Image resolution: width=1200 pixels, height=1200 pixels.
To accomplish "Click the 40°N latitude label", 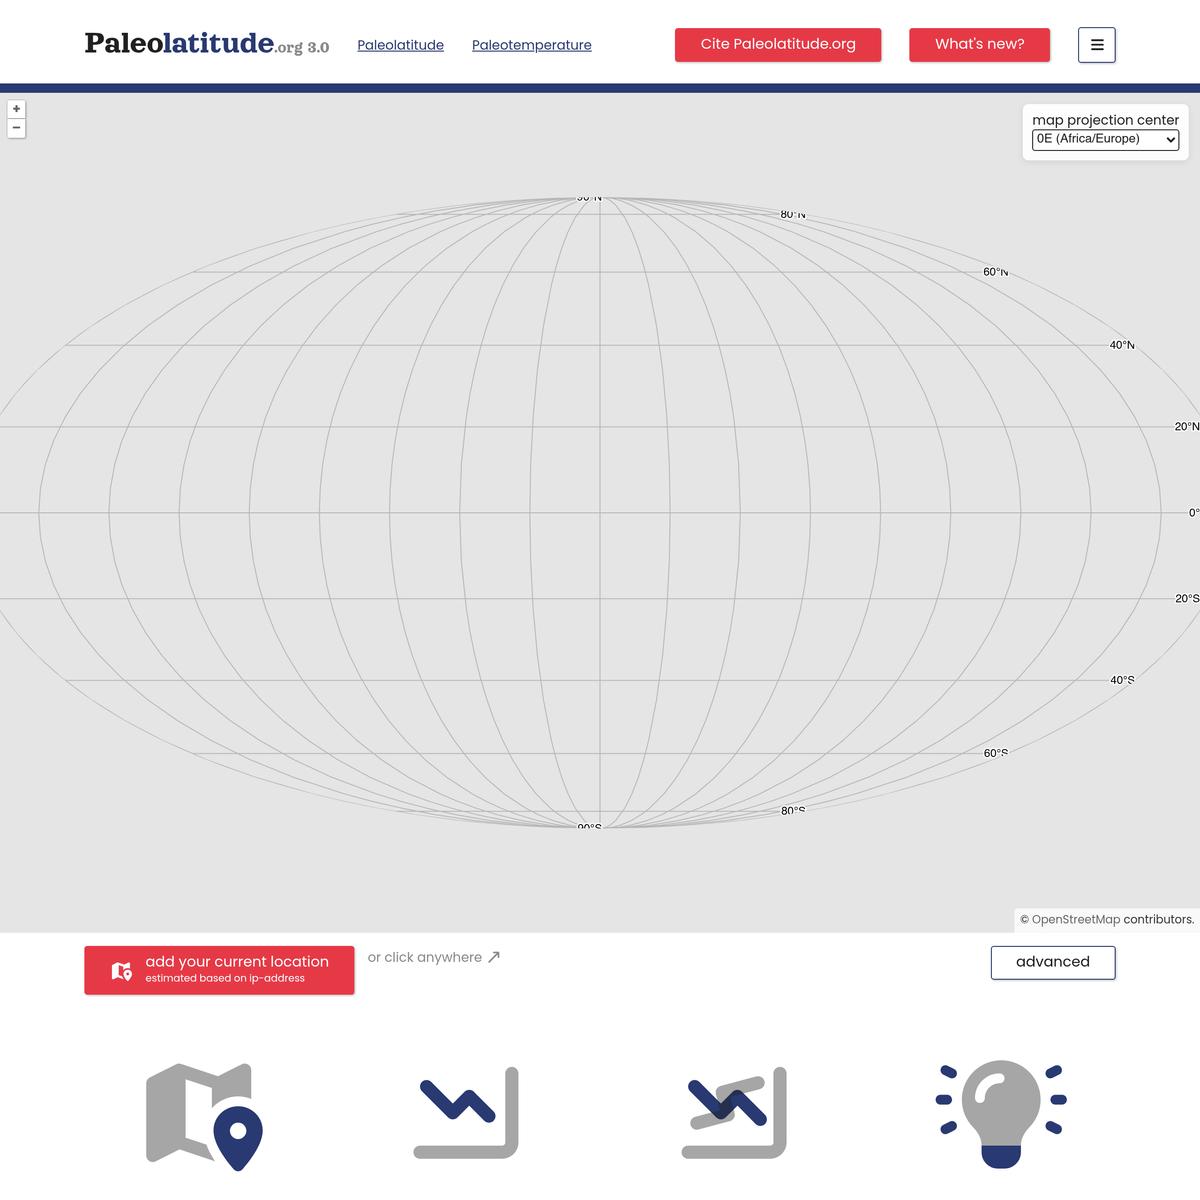I will click(x=1122, y=345).
